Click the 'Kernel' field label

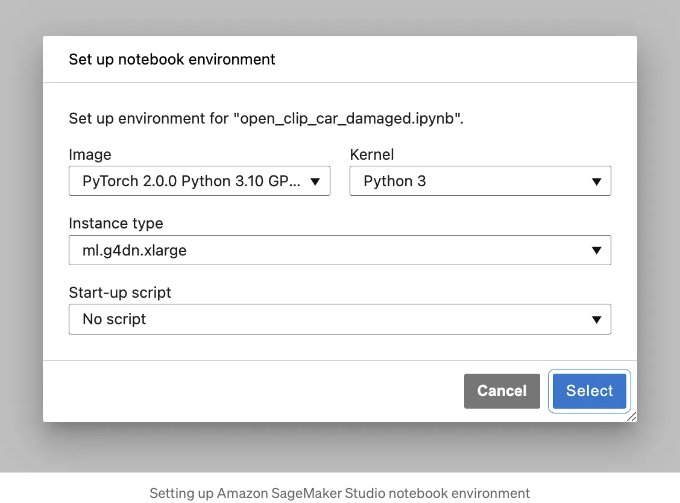(x=372, y=155)
